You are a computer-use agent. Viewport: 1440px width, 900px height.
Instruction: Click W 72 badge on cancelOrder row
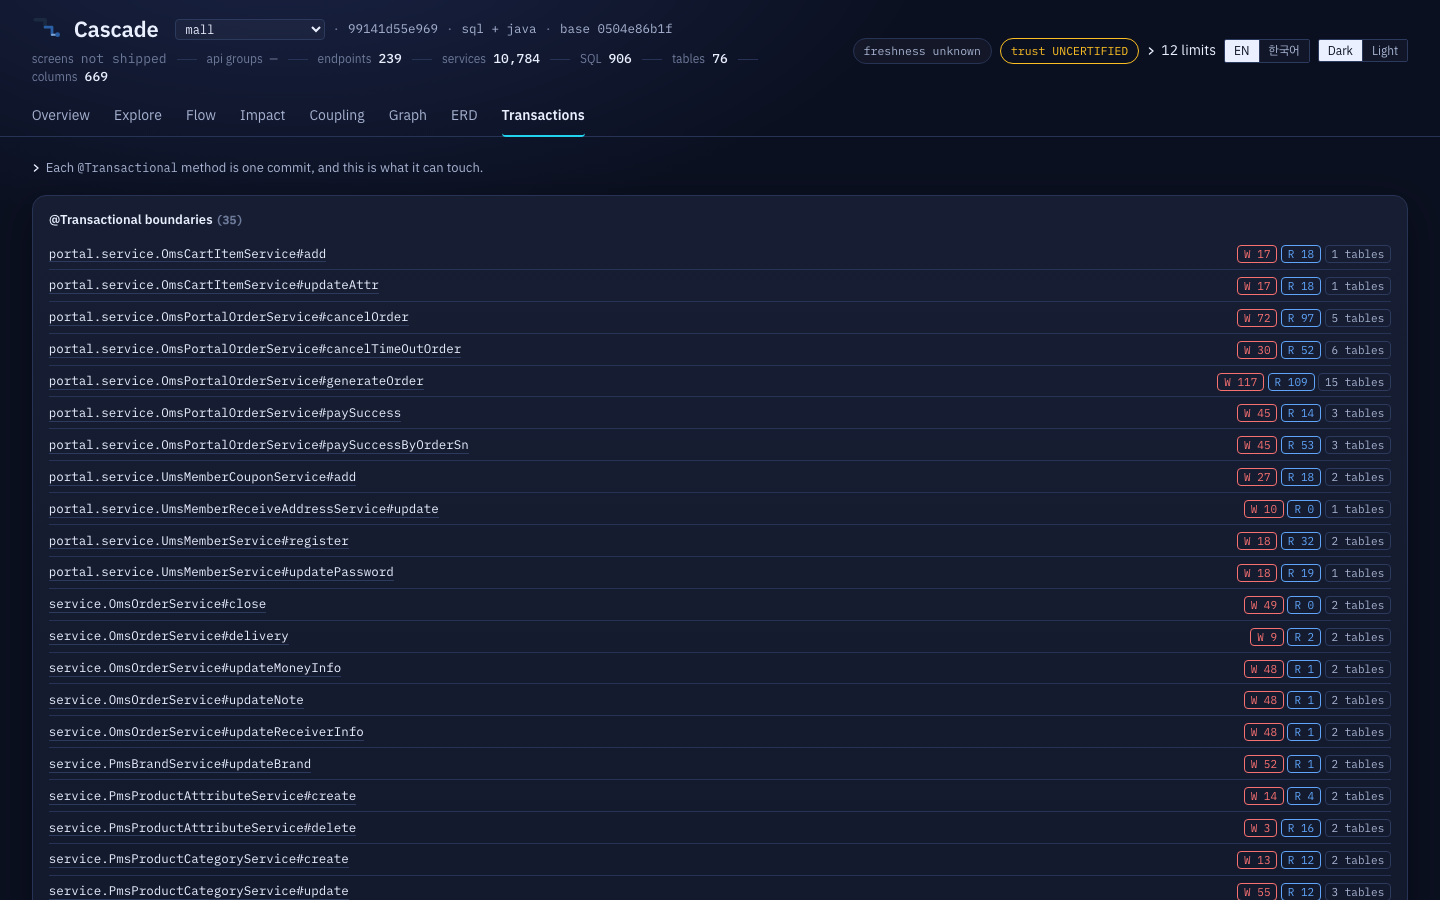point(1257,318)
